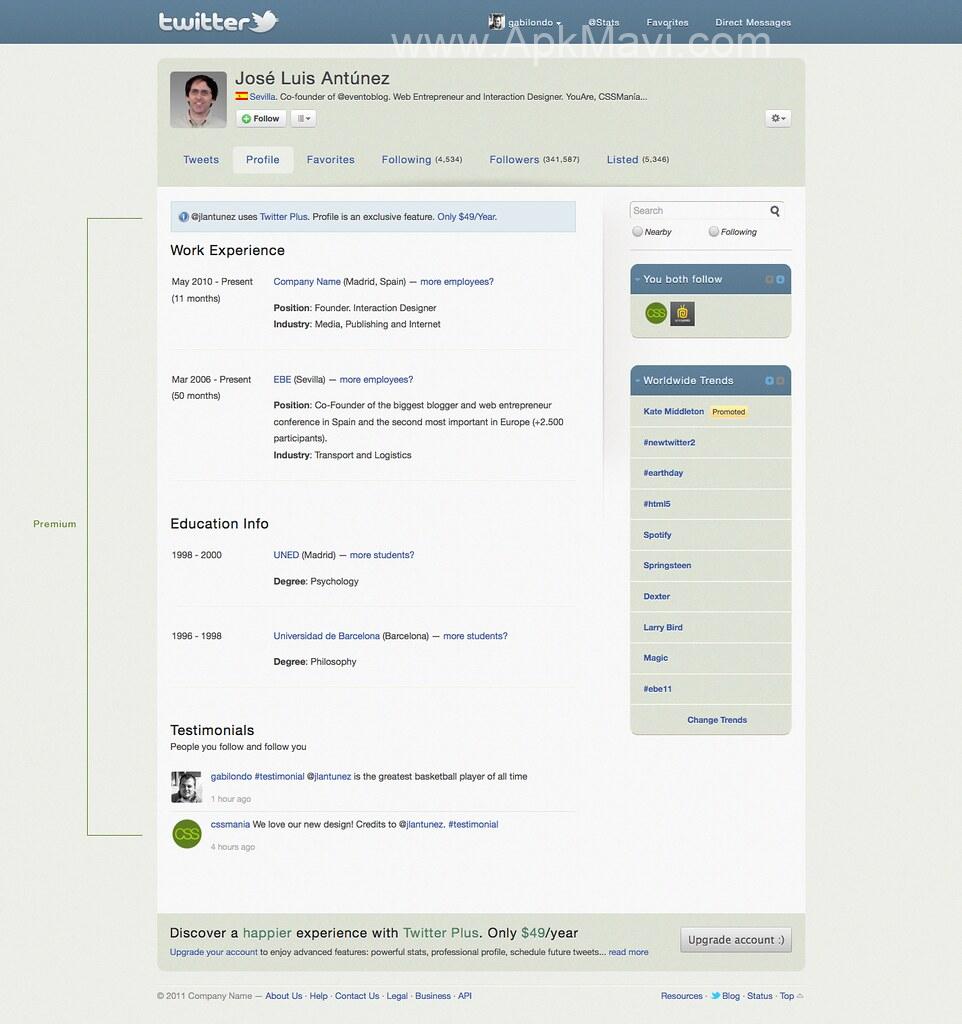The image size is (962, 1024).
Task: Open the green CSS avatar under You both follow
Action: tap(656, 314)
